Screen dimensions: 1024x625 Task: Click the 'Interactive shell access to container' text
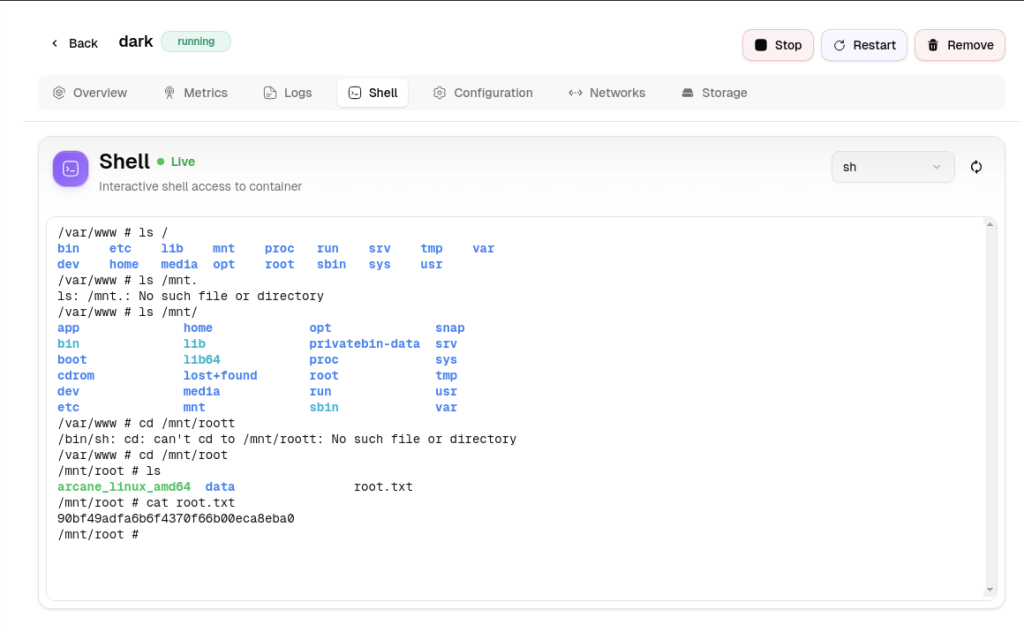200,187
